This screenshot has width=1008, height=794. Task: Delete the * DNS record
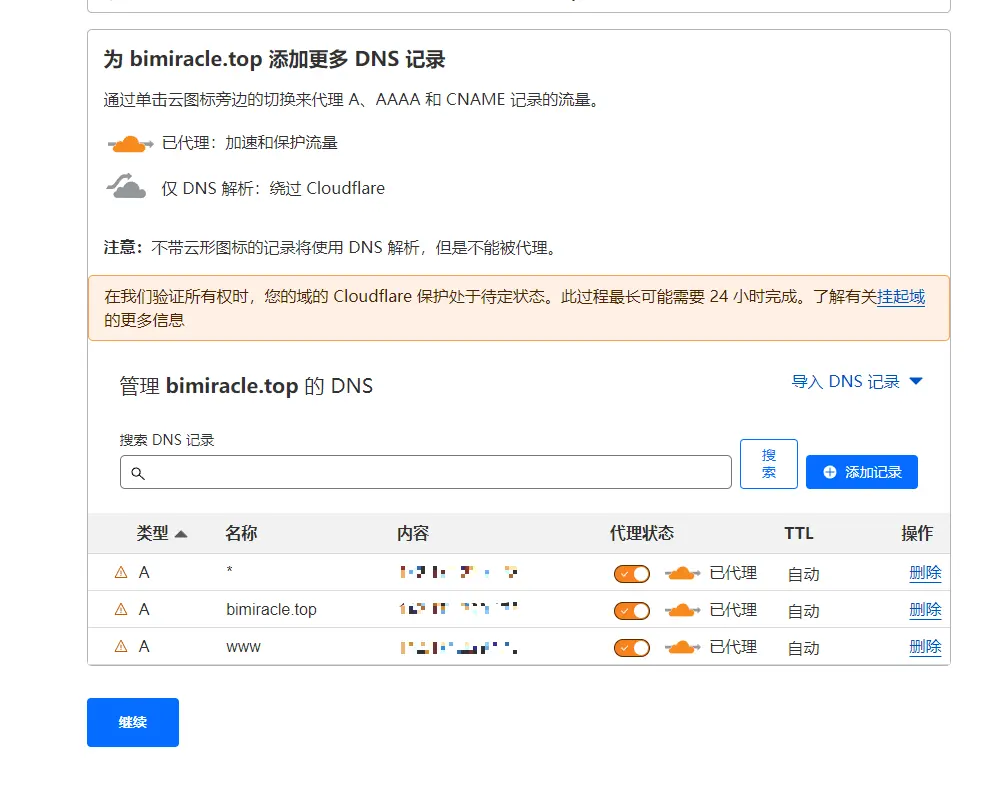[x=925, y=573]
